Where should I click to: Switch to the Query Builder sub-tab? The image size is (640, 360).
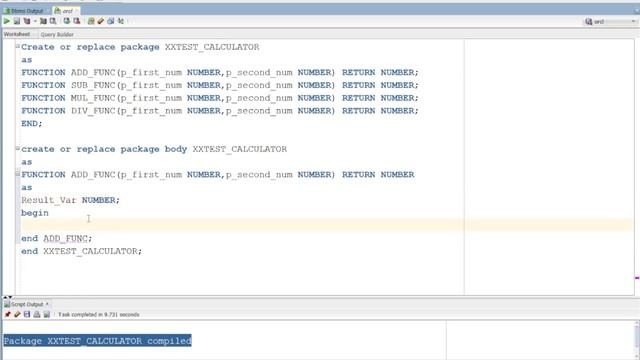(x=57, y=35)
